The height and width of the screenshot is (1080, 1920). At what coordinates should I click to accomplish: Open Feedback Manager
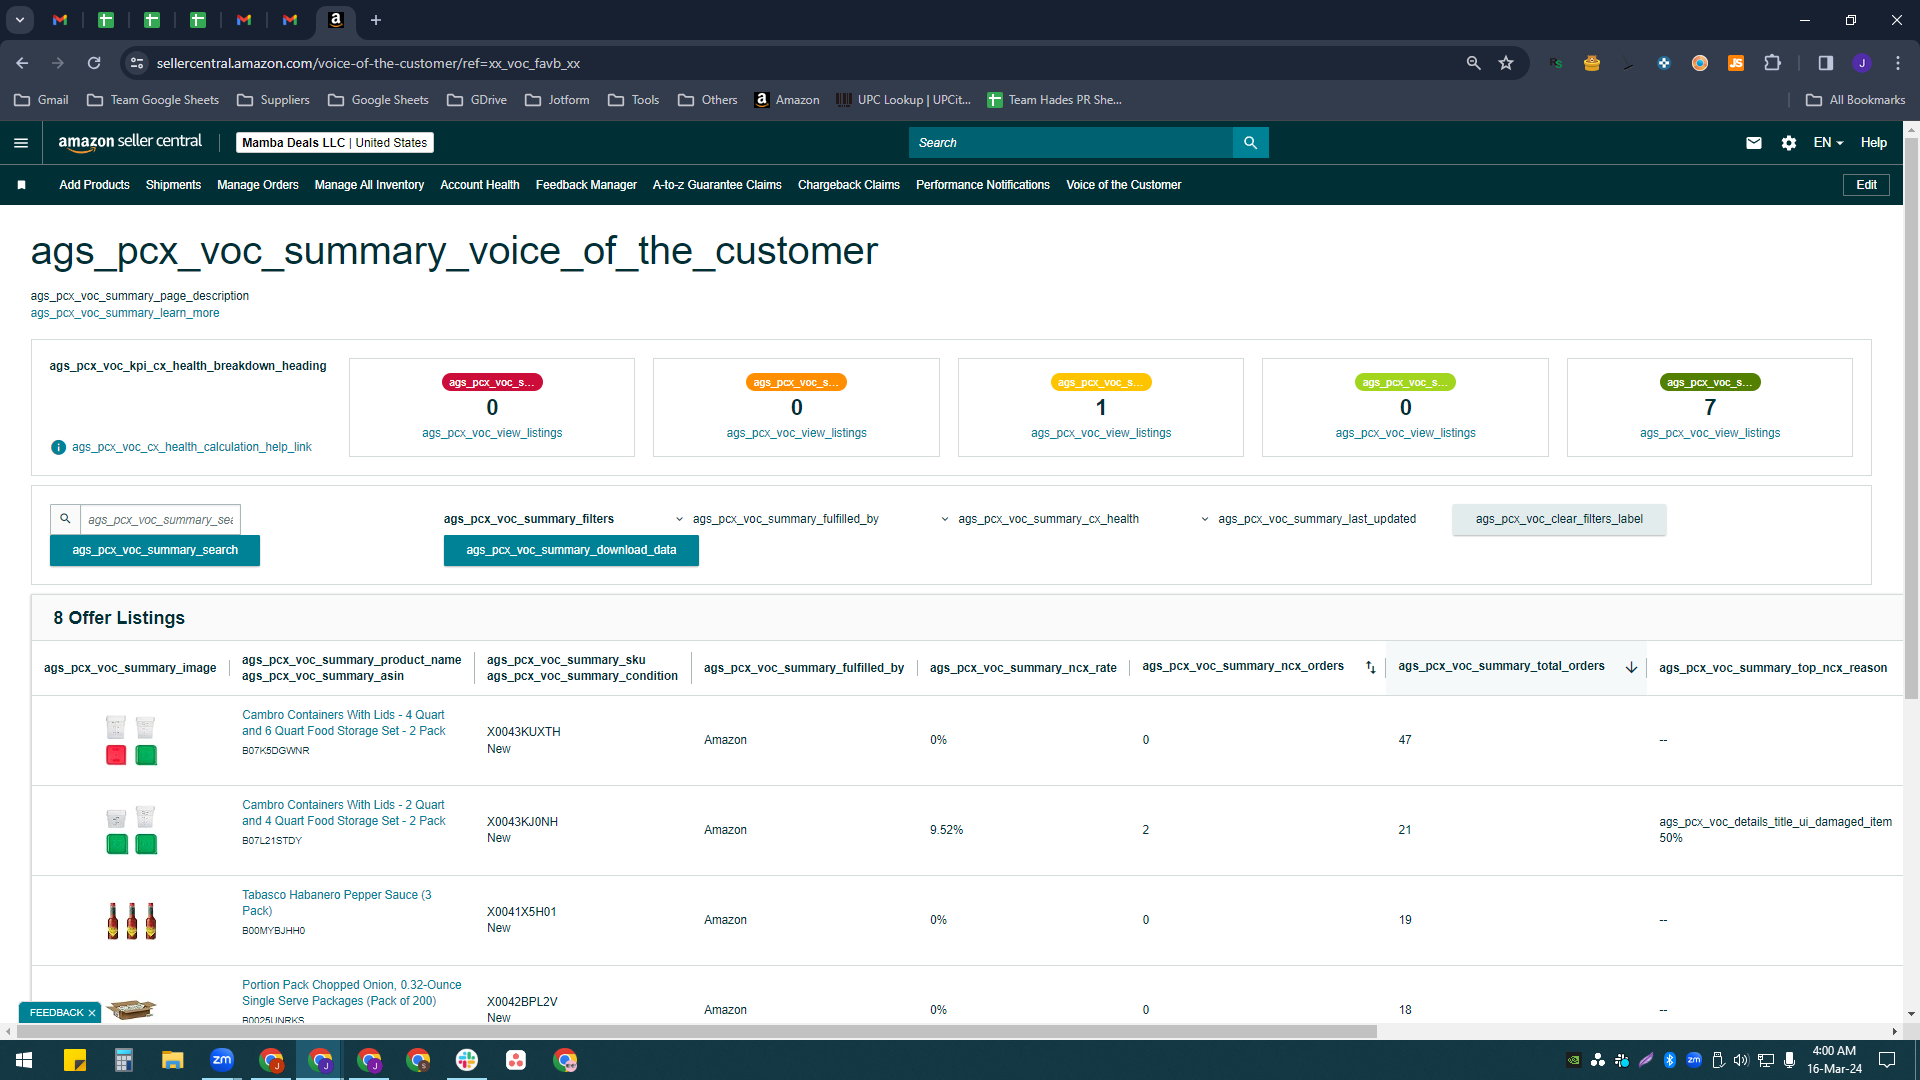pos(586,185)
